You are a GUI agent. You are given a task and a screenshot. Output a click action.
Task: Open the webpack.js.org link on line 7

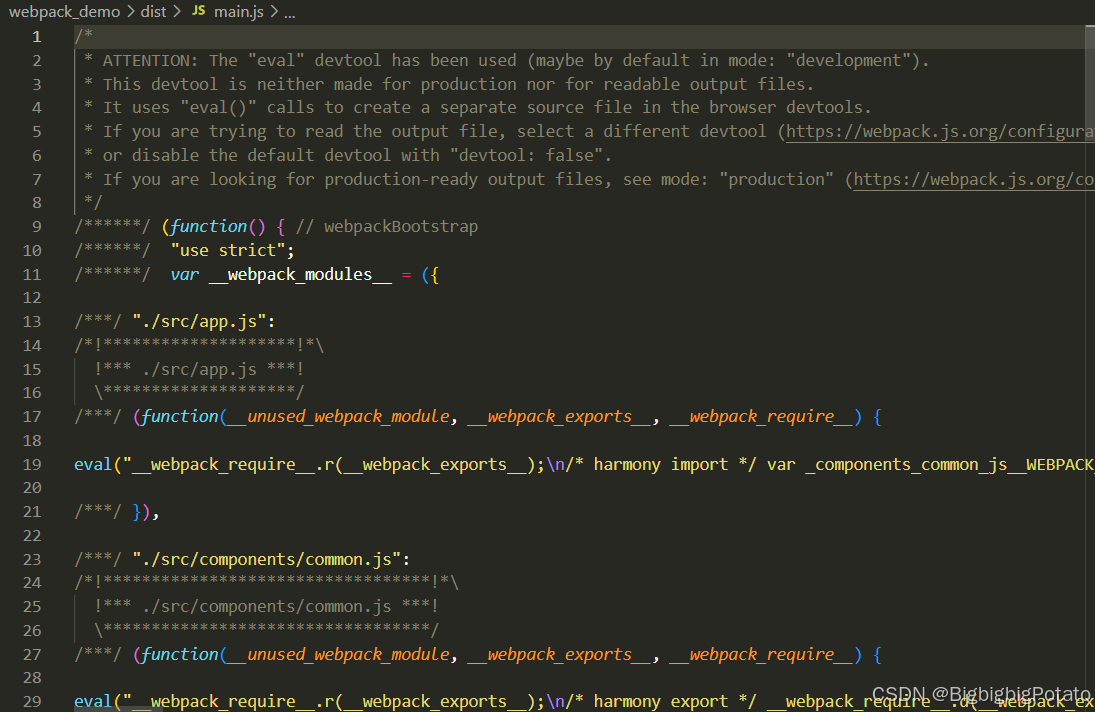point(973,179)
